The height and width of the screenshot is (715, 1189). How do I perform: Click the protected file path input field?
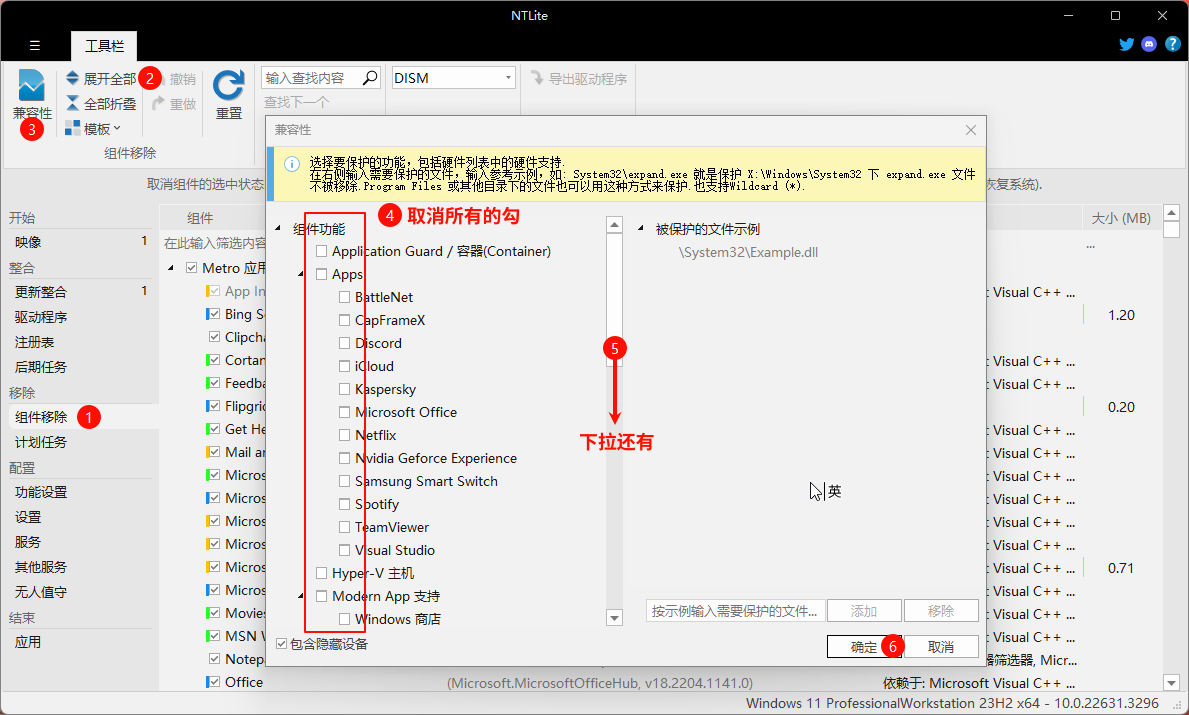(x=736, y=610)
